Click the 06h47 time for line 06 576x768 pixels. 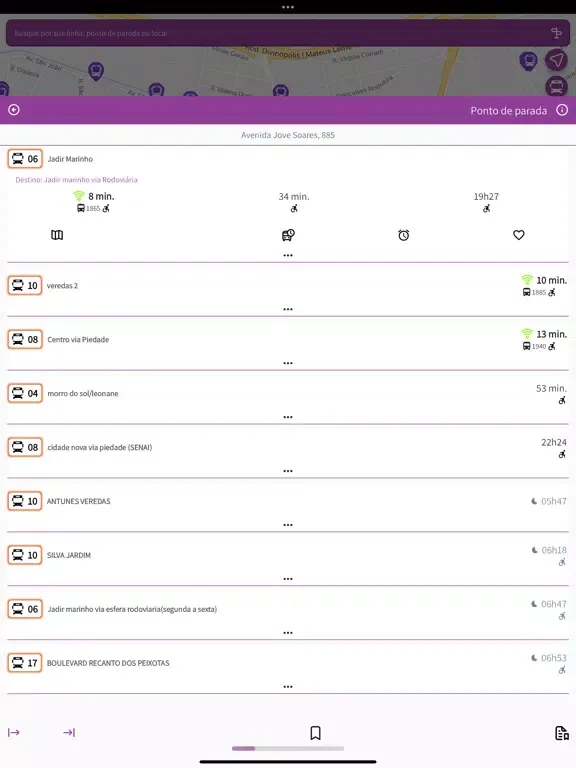(553, 604)
